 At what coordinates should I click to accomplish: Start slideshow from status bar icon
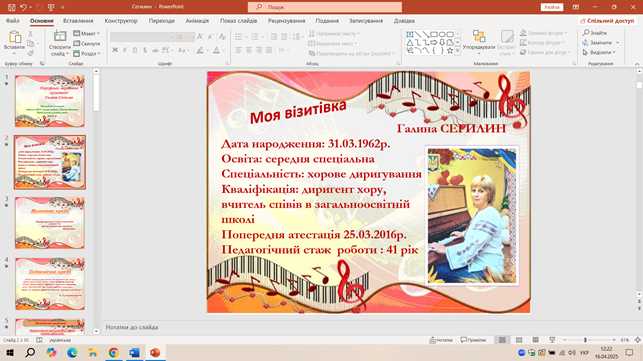pyautogui.click(x=552, y=340)
